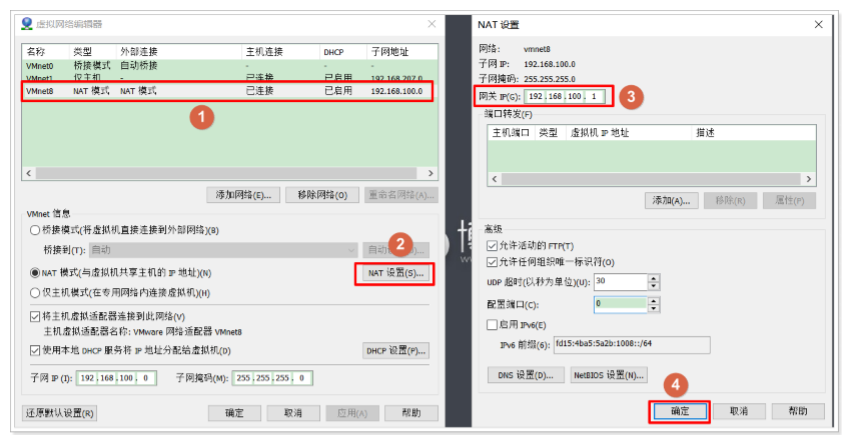The image size is (845, 443).
Task: Click the 配置端口 value field
Action: [x=620, y=304]
